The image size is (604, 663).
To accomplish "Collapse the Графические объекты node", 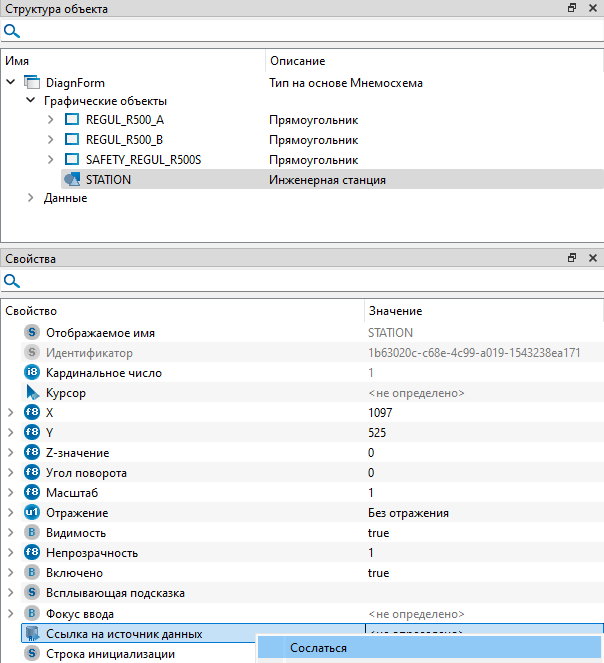I will [x=31, y=101].
